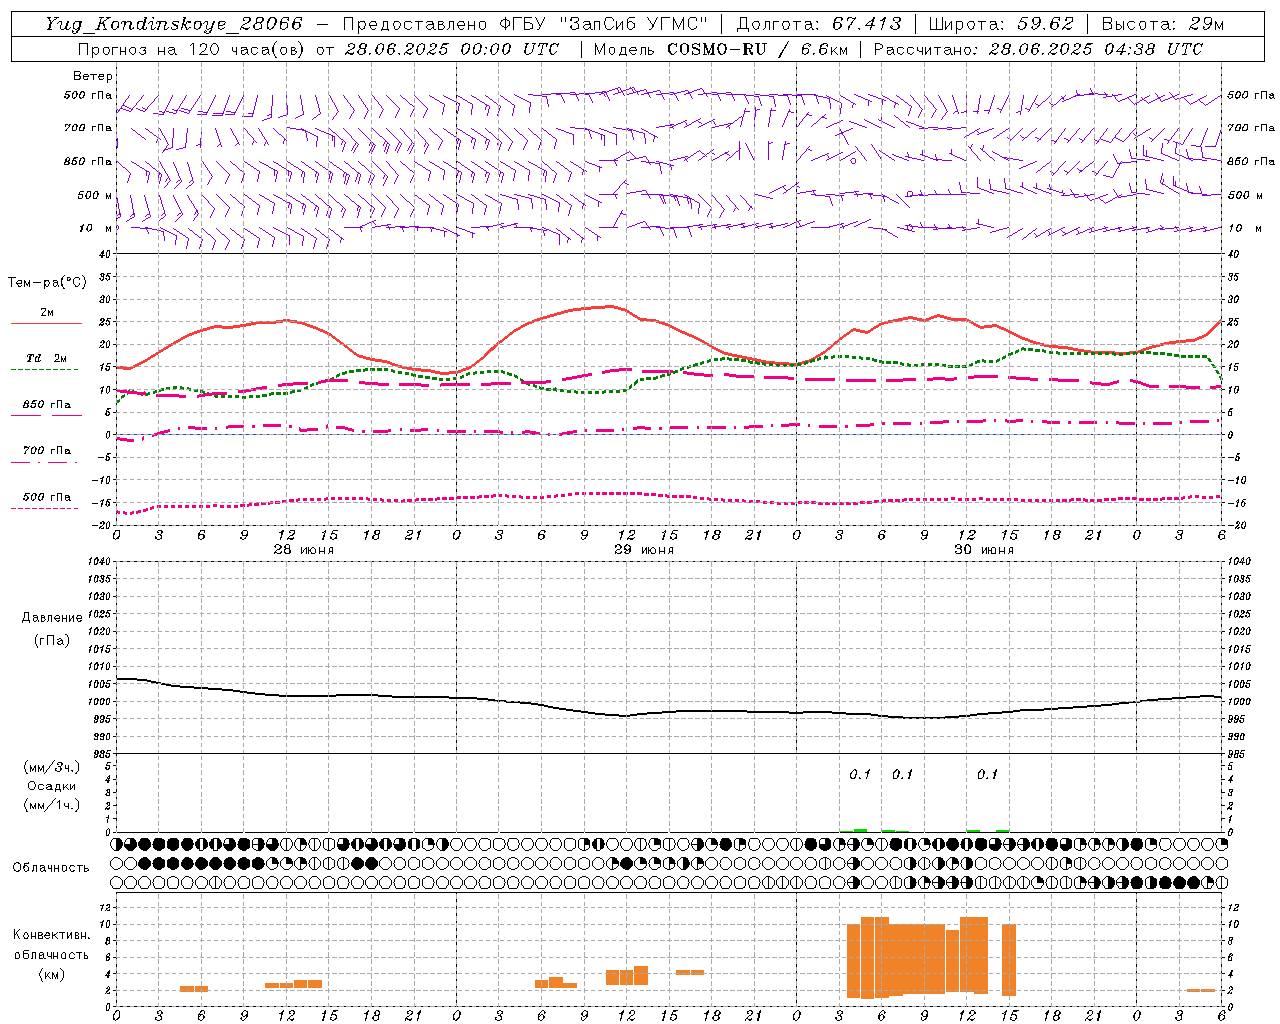Click the '2м' temperature legend entry
This screenshot has height=1024, width=1280.
[47, 313]
